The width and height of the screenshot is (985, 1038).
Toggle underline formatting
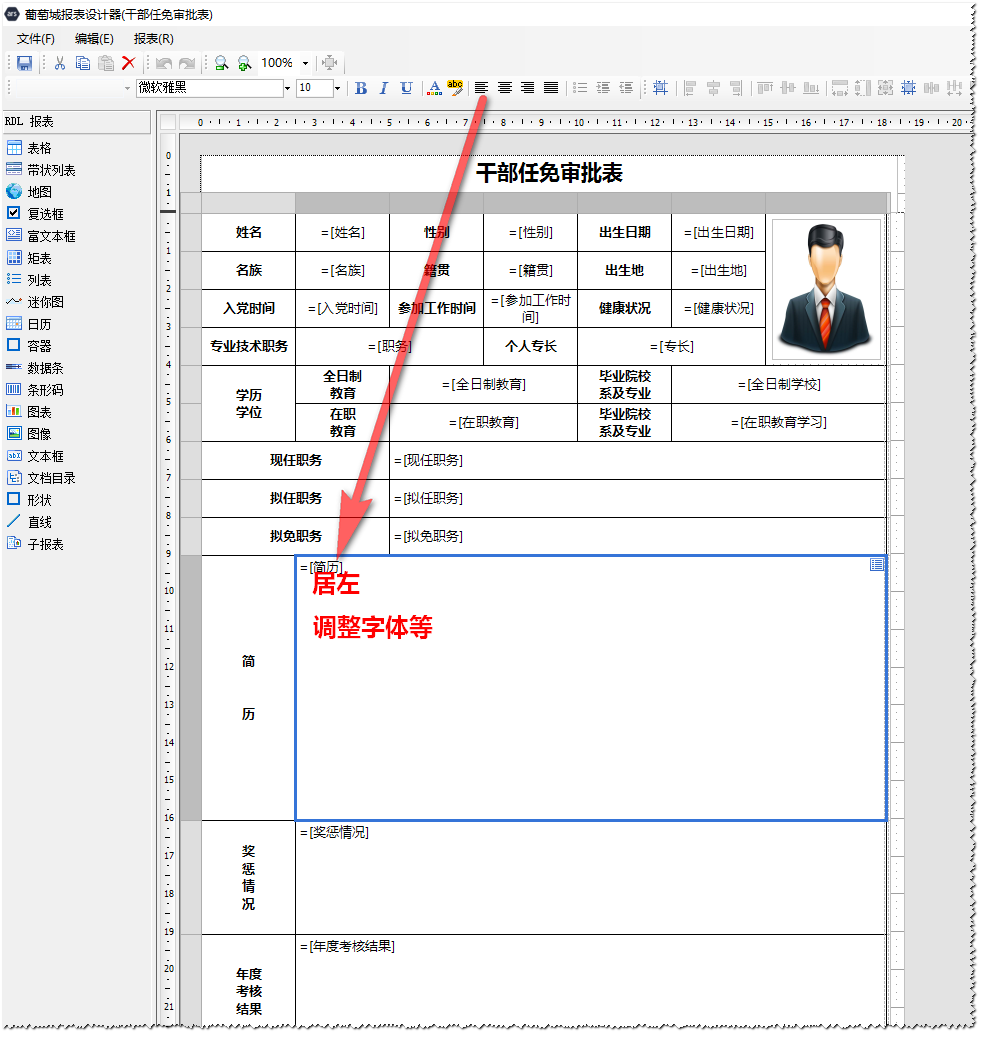coord(406,88)
